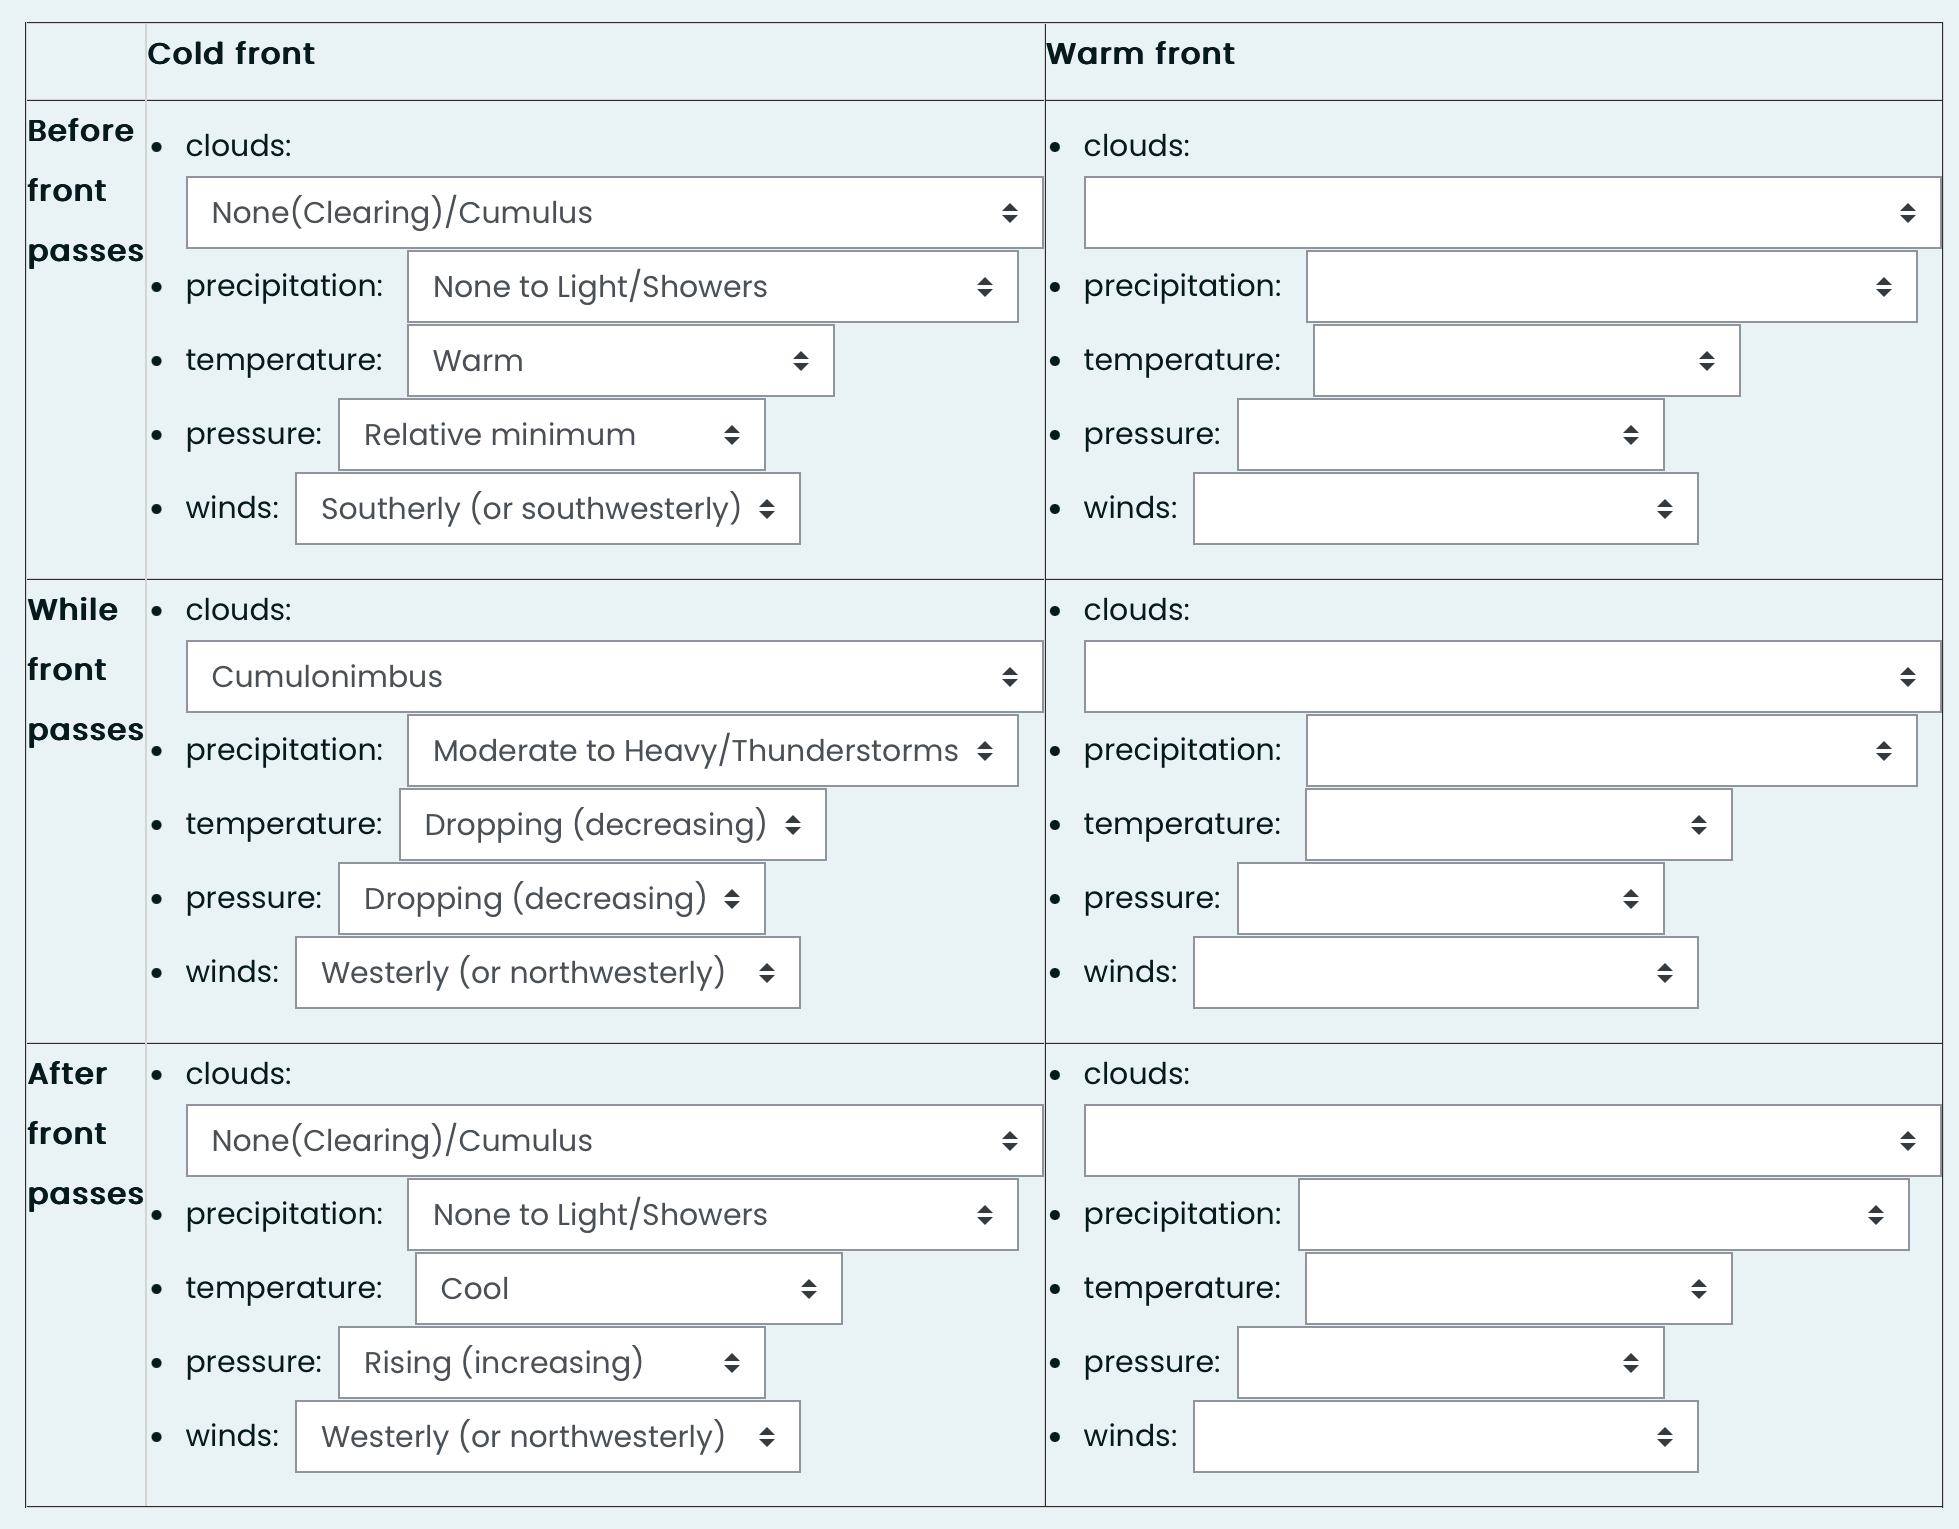The height and width of the screenshot is (1529, 1959).
Task: Open the Southerly (or southwesterly) winds dropdown
Action: point(547,509)
